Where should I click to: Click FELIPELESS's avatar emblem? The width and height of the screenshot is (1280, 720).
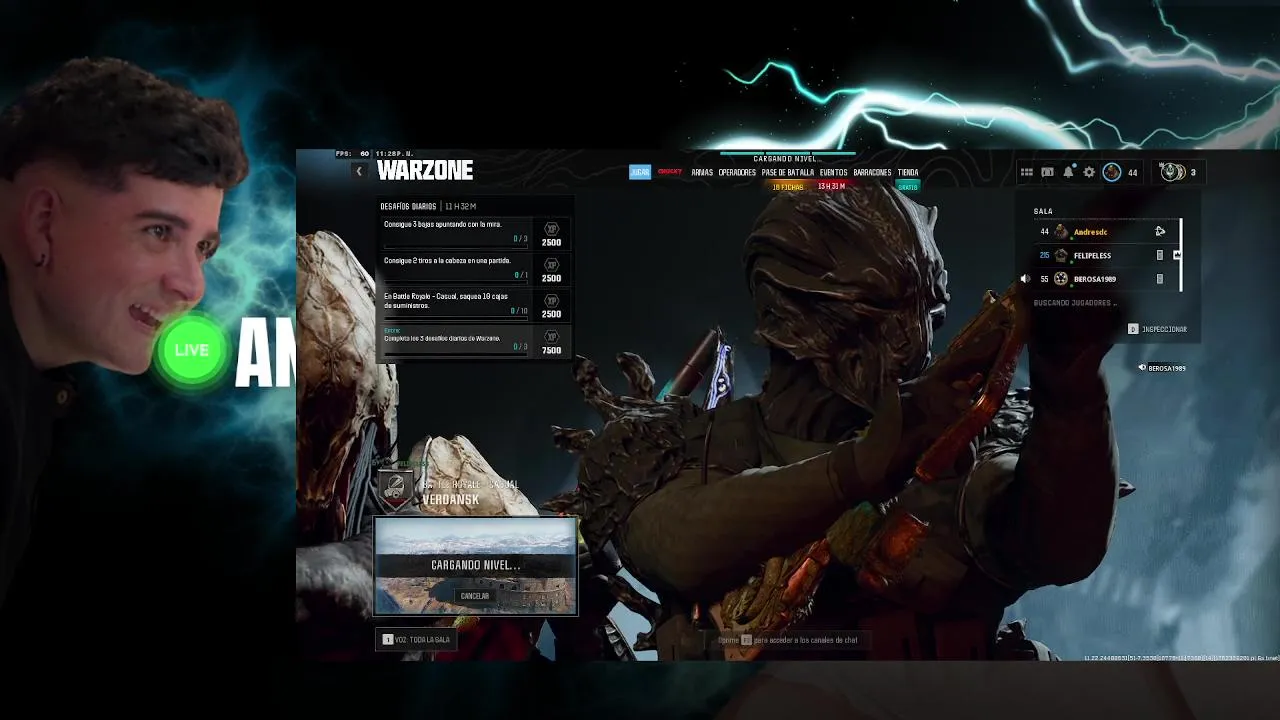(1061, 255)
